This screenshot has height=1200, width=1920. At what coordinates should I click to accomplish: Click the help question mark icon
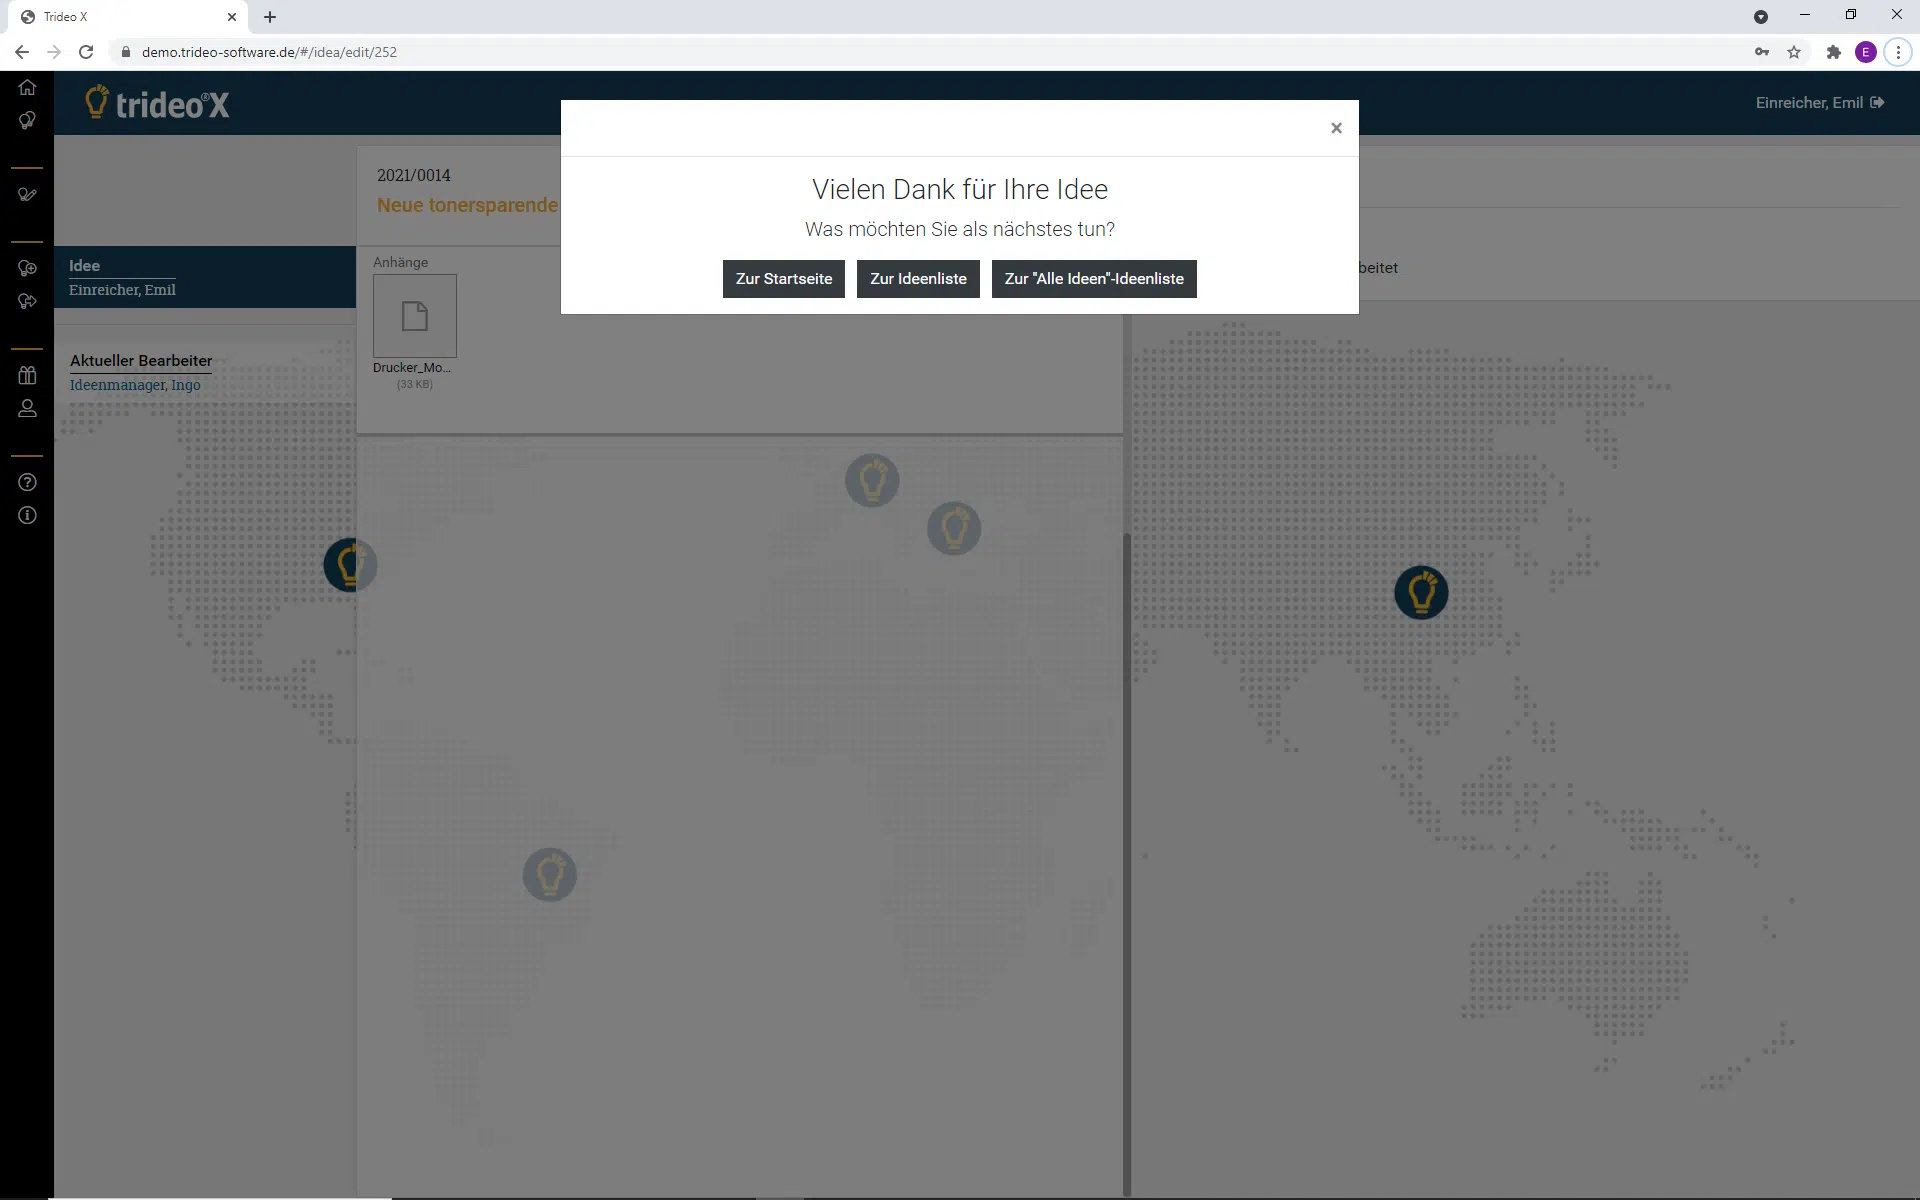click(27, 482)
